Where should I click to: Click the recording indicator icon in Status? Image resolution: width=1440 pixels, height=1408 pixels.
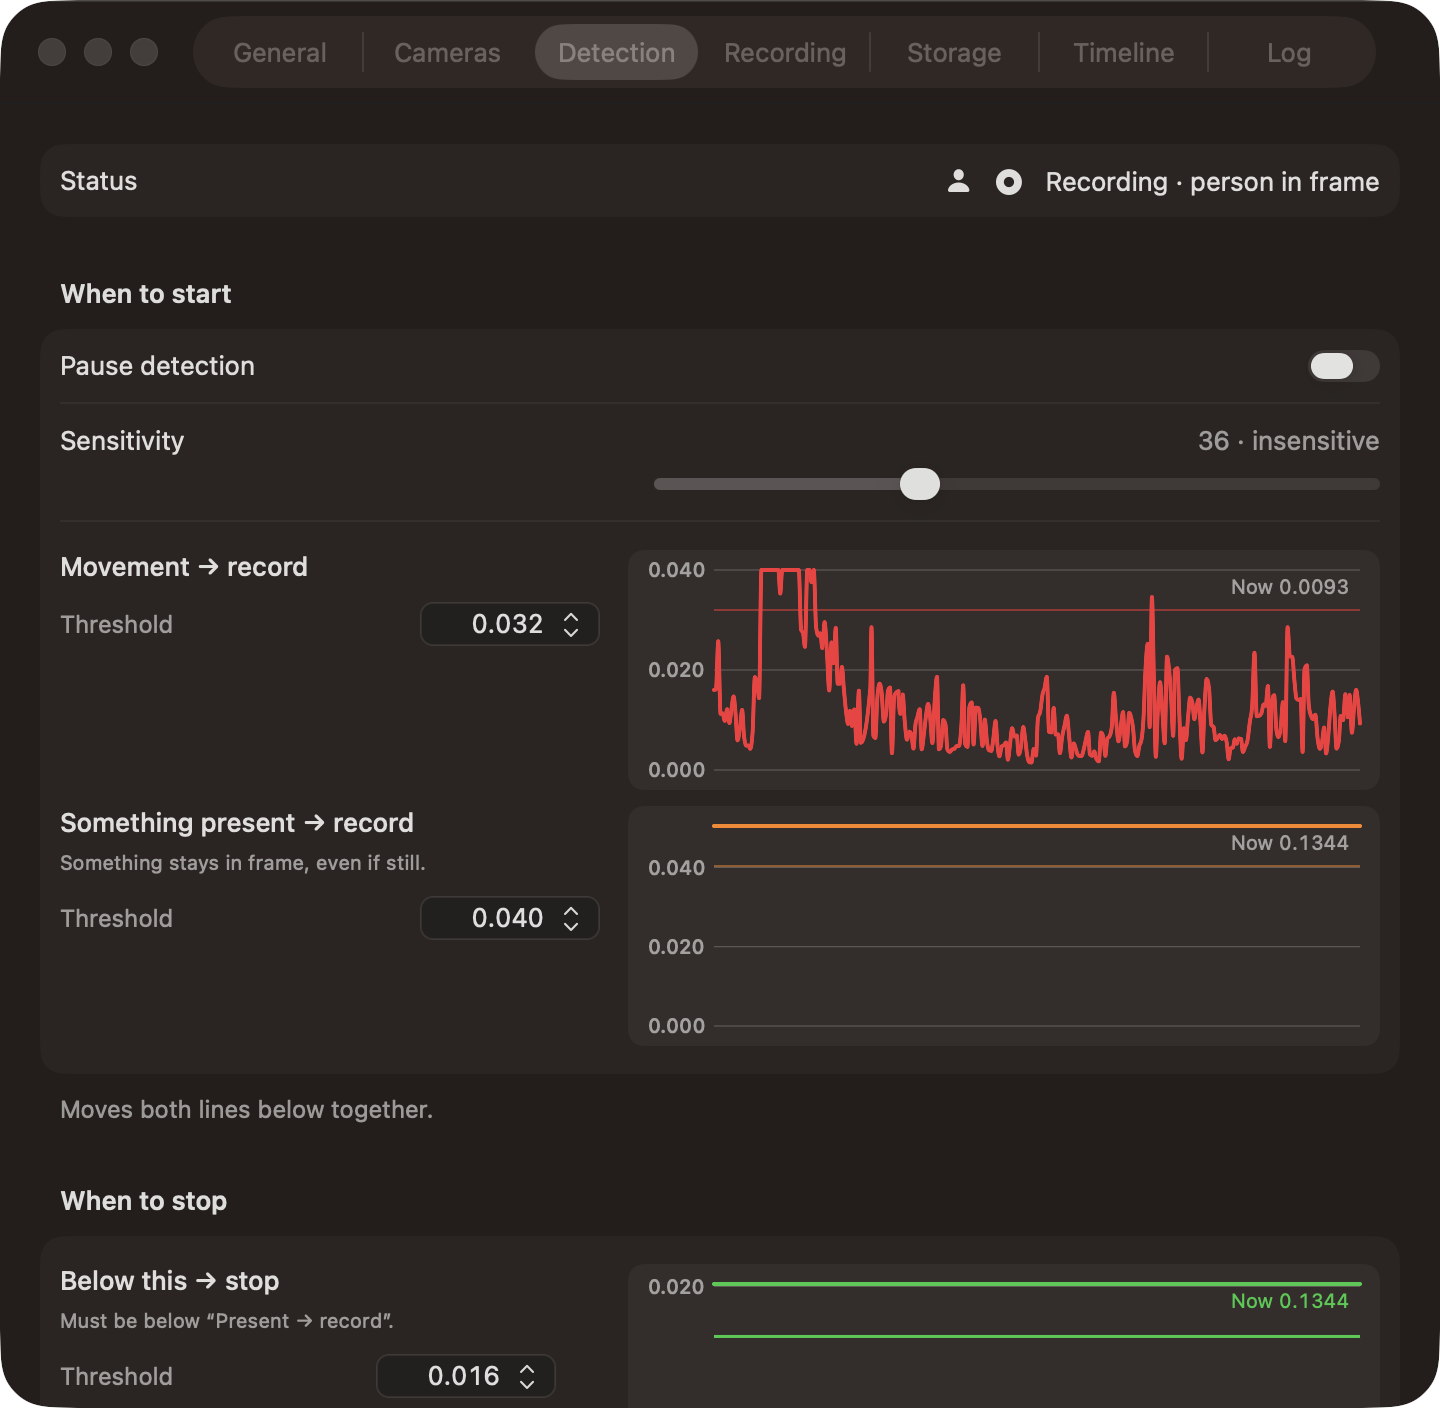coord(1009,182)
